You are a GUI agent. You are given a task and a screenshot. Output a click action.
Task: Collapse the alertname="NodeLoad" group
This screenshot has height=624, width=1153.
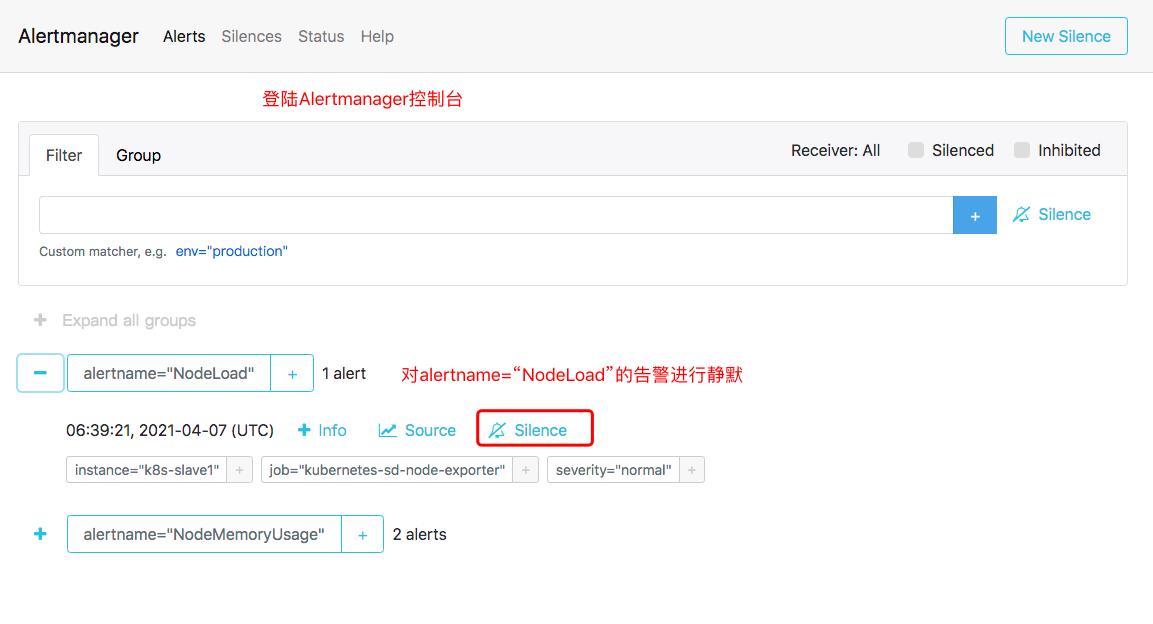[40, 373]
